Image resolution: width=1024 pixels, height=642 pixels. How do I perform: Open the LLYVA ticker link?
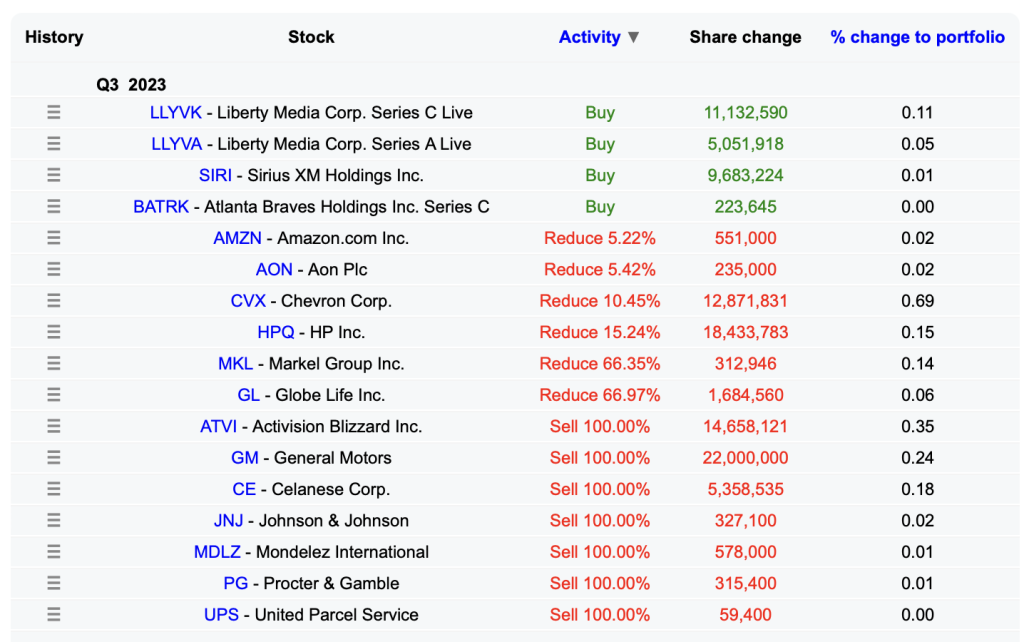point(176,144)
